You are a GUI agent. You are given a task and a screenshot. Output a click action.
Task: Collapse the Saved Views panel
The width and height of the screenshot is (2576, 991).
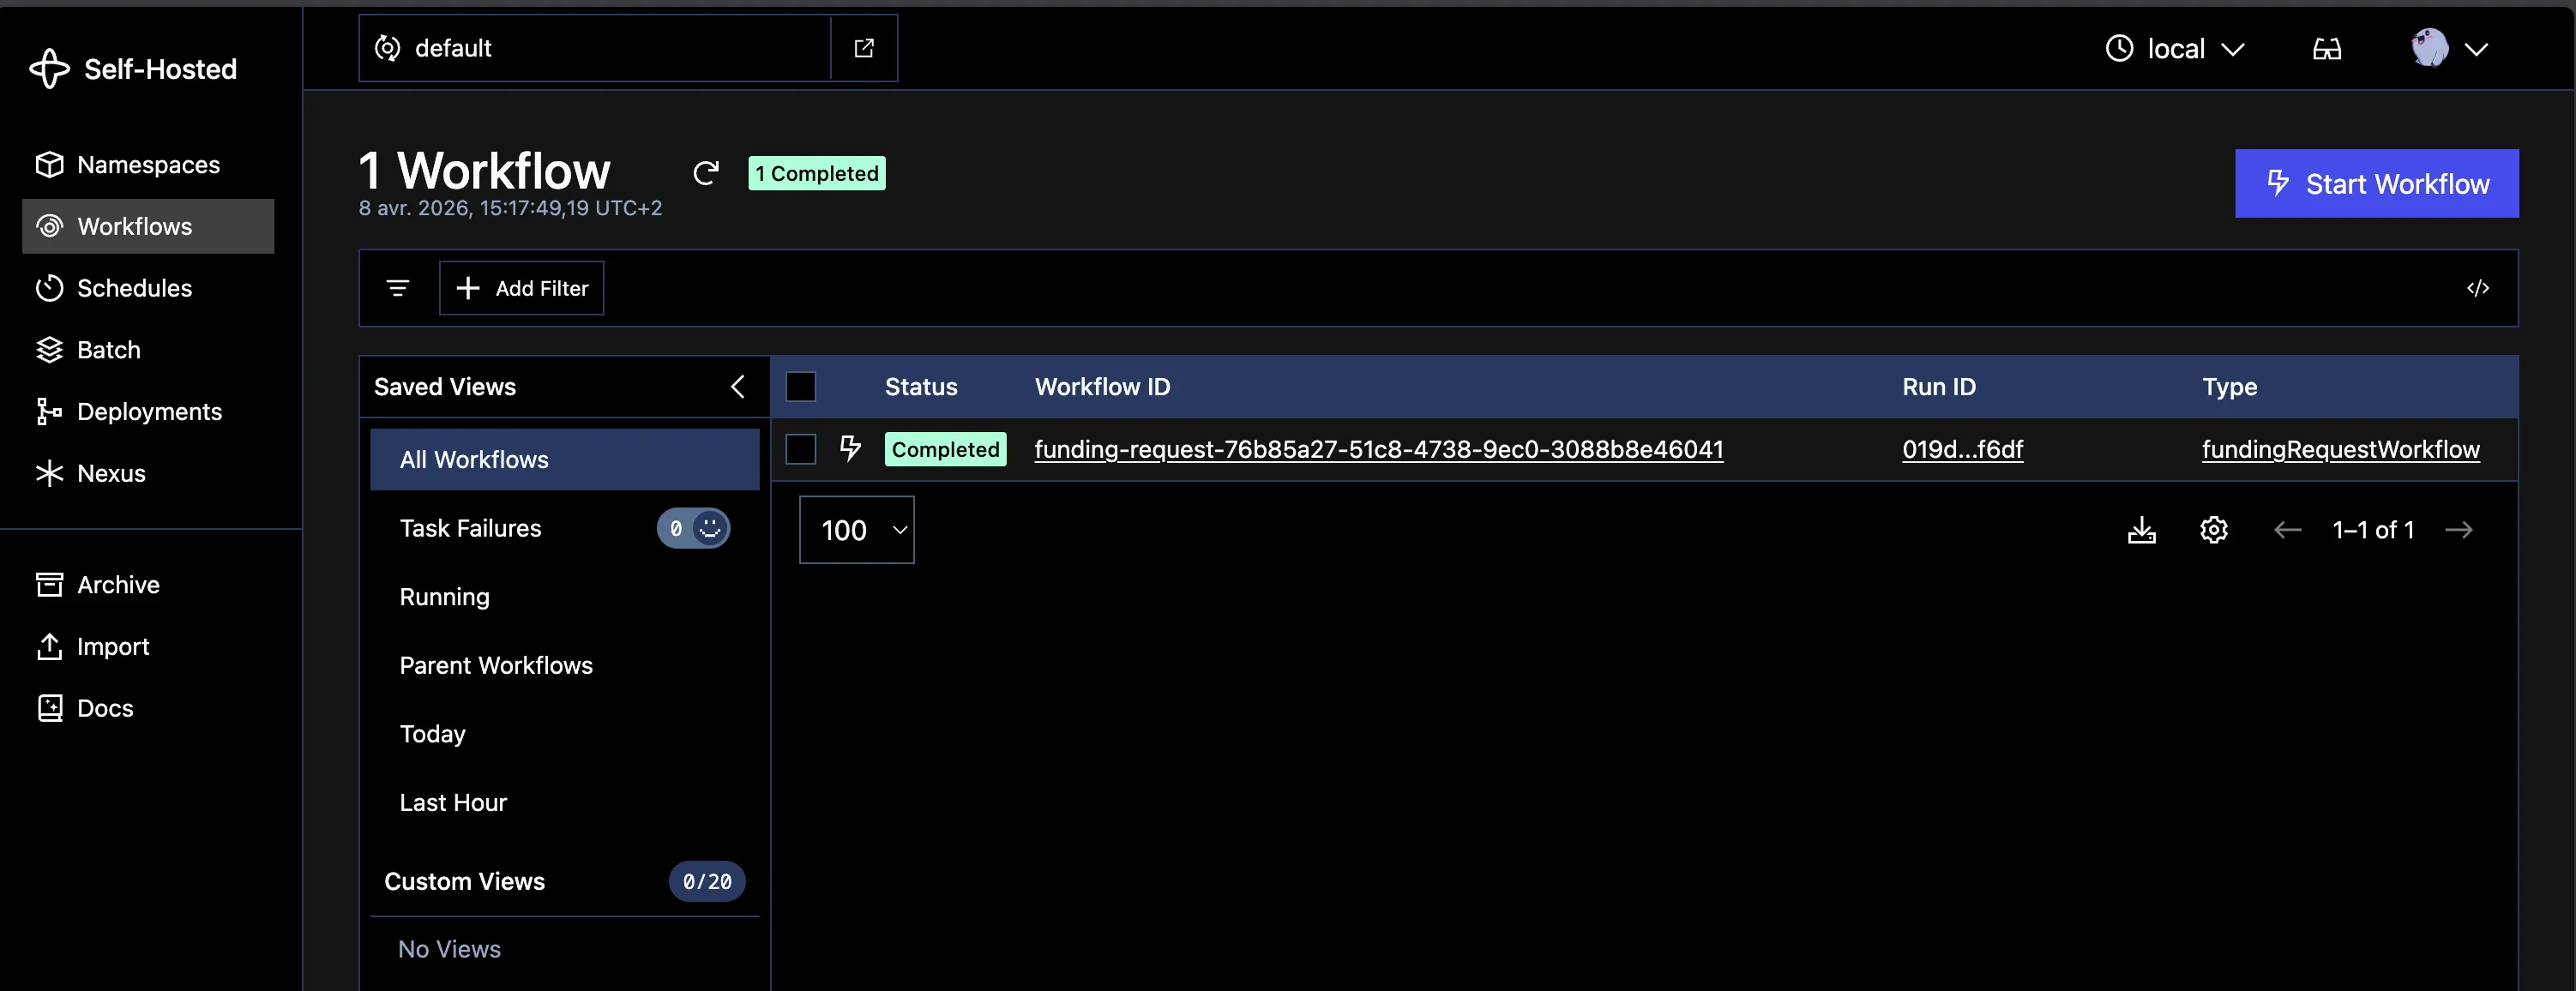tap(738, 386)
